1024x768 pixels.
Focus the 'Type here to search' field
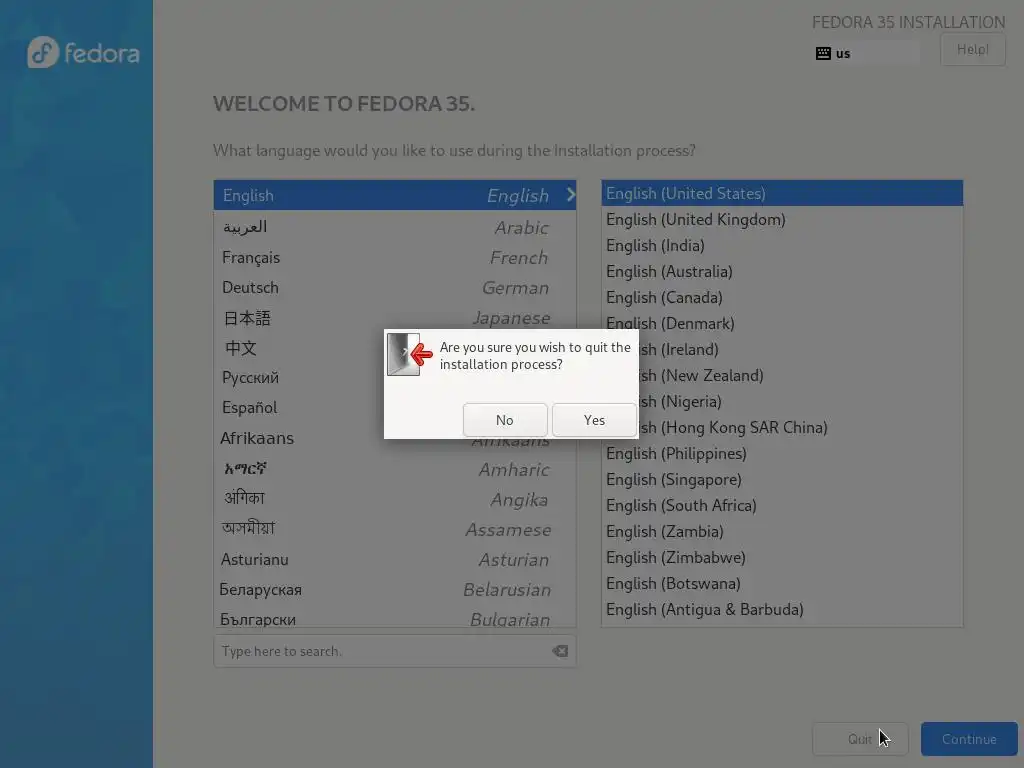click(394, 651)
